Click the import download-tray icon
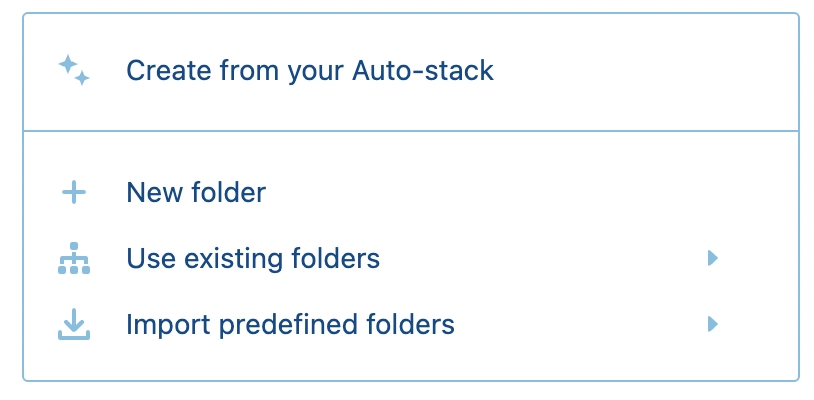 [x=74, y=325]
